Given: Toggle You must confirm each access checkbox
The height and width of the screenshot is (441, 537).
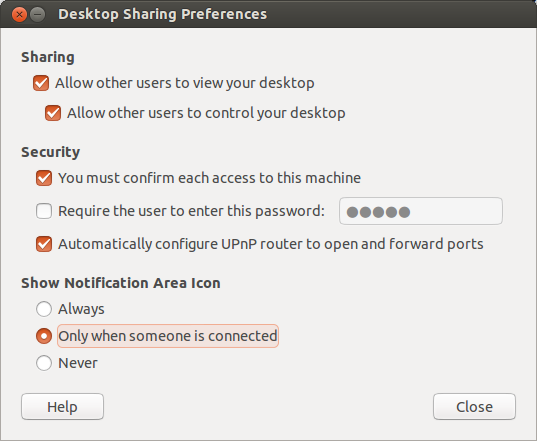Looking at the screenshot, I should pos(44,178).
